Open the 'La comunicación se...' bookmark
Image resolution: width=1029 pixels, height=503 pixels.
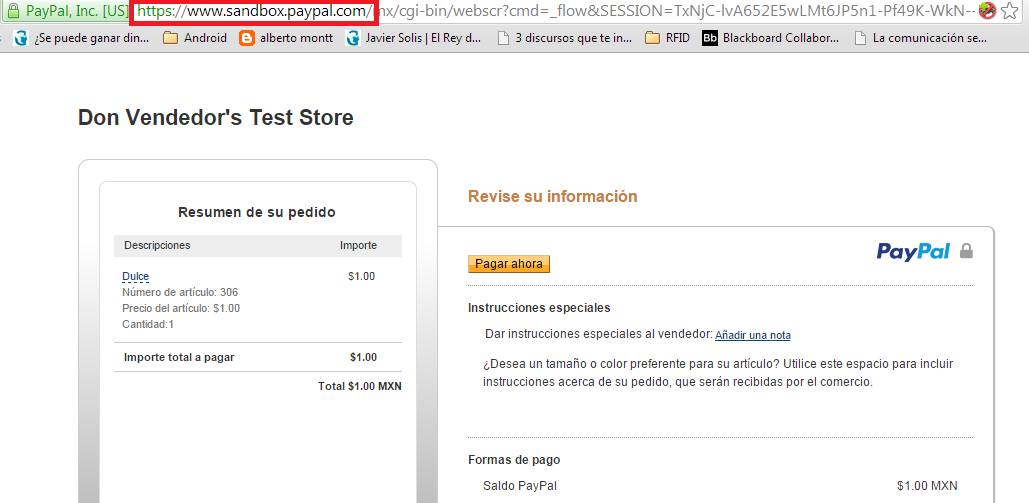[x=921, y=38]
